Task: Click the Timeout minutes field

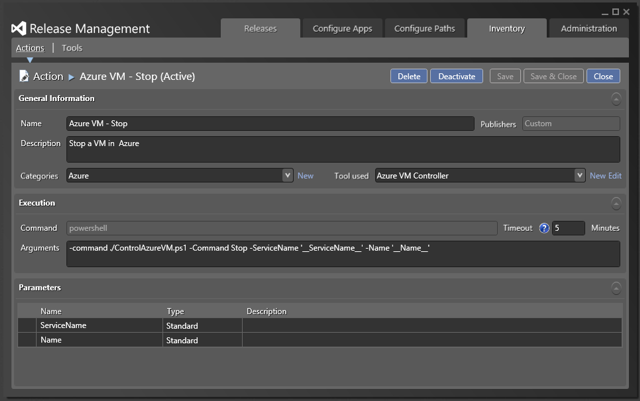Action: (x=568, y=228)
